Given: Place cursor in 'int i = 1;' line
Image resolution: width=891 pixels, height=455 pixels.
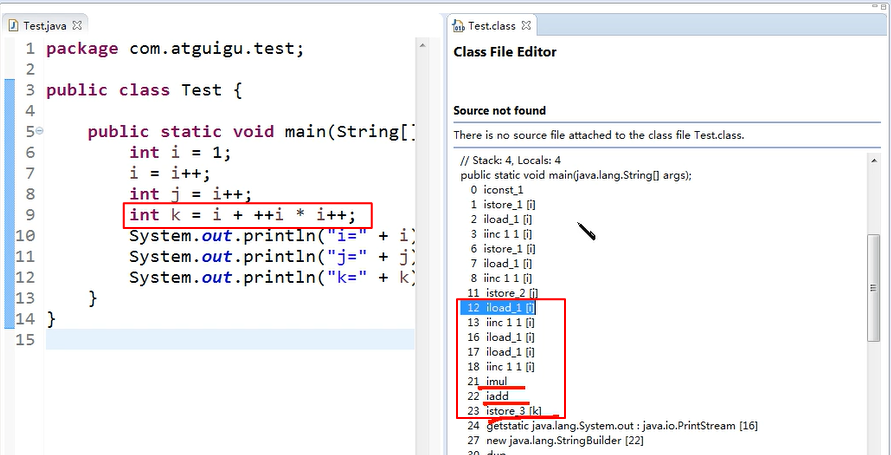Looking at the screenshot, I should pyautogui.click(x=180, y=152).
